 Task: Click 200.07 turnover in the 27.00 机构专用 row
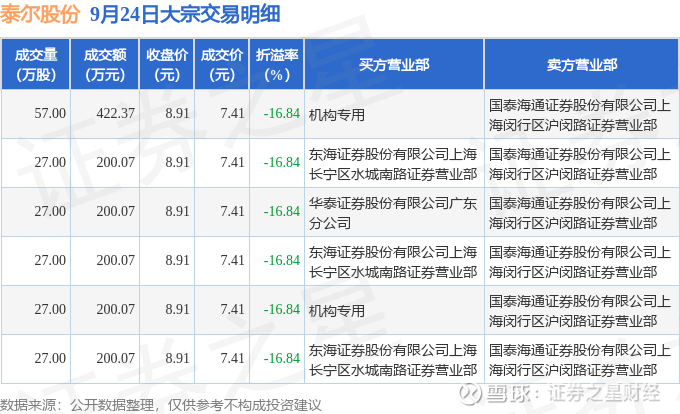pos(115,310)
